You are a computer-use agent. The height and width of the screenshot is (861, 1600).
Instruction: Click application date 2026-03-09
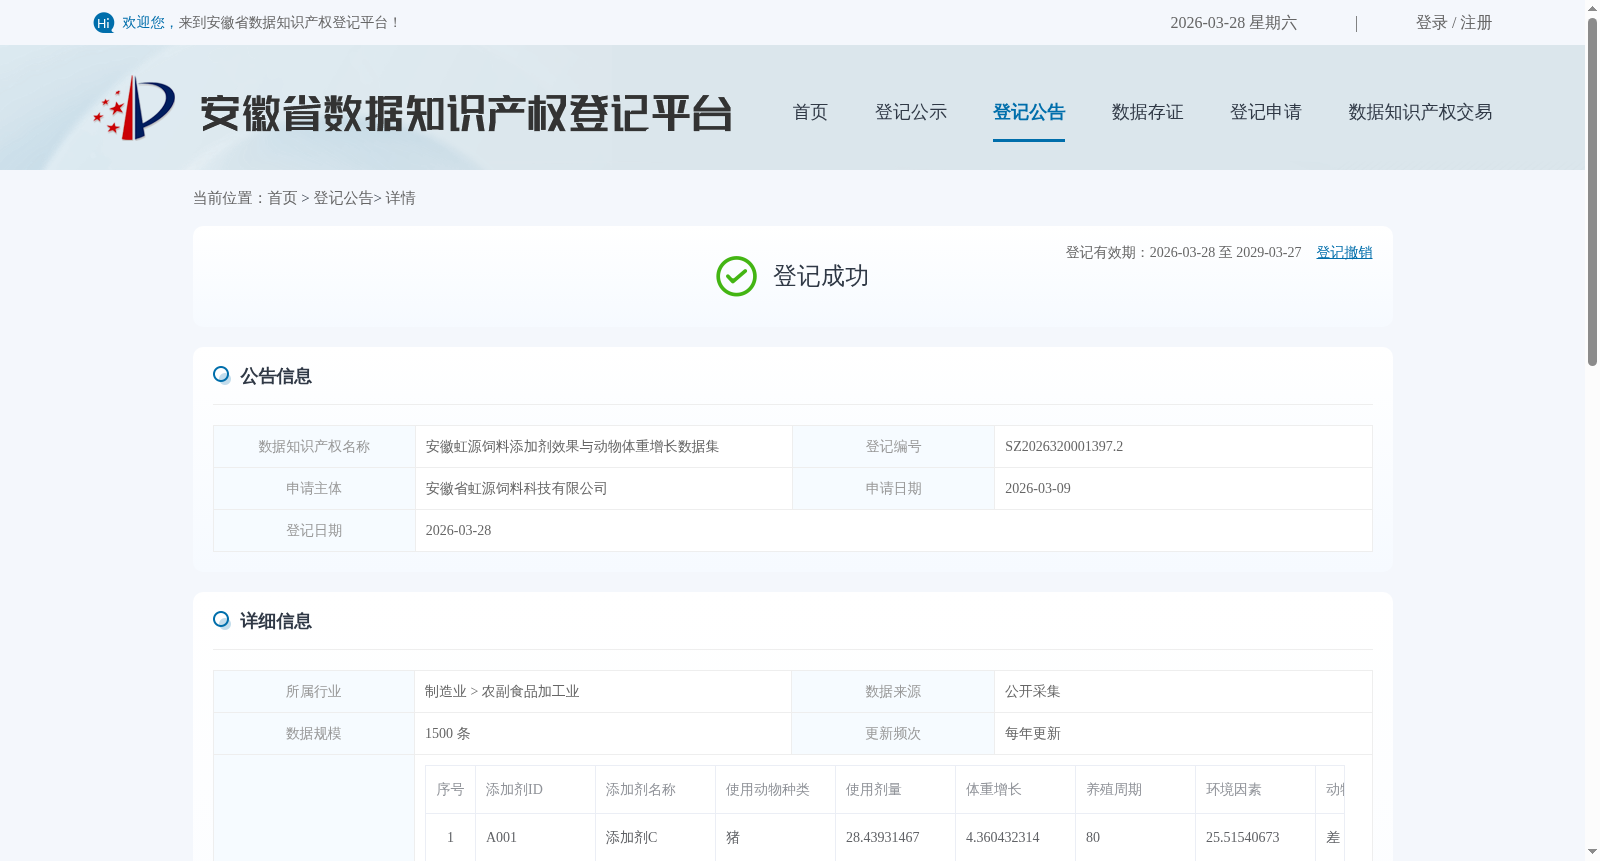pyautogui.click(x=1037, y=488)
